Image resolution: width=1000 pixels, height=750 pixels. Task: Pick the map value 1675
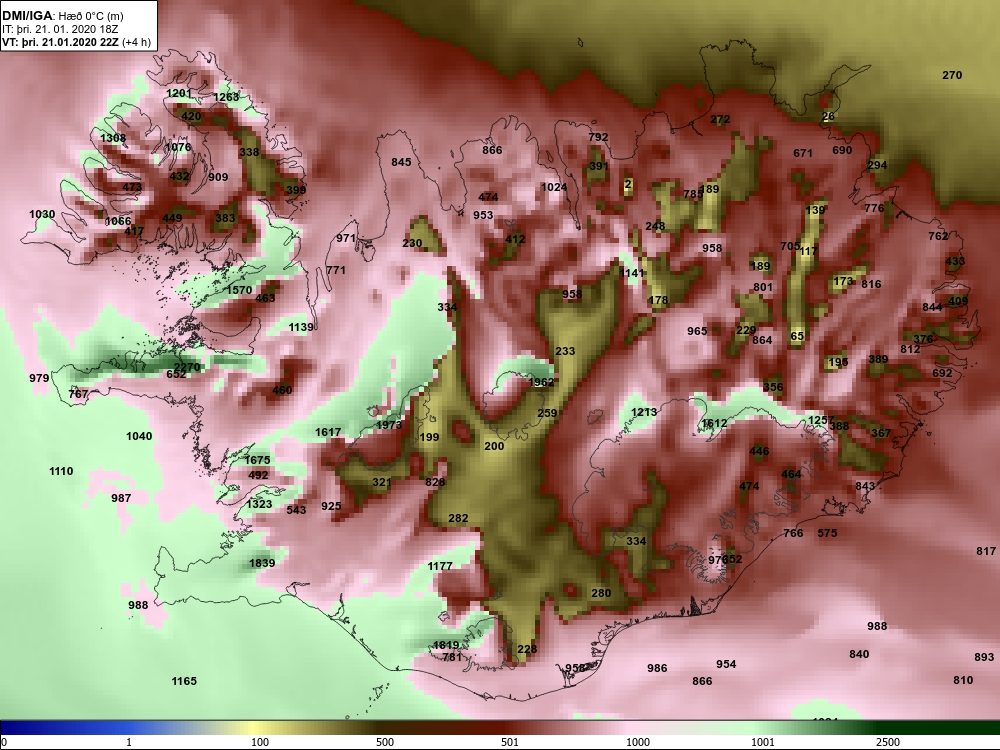[x=258, y=459]
